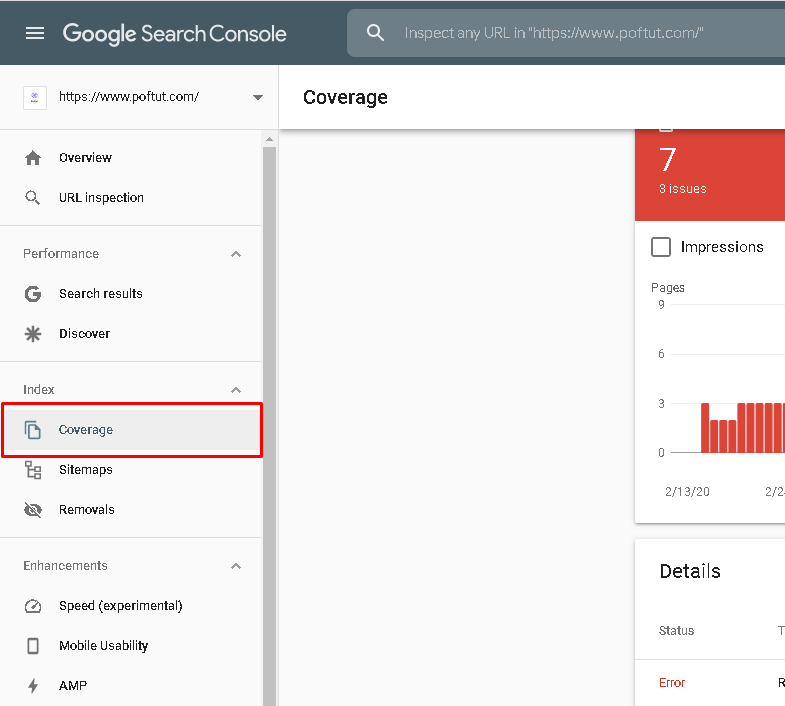Open Mobile Usability report
785x706 pixels.
[103, 646]
